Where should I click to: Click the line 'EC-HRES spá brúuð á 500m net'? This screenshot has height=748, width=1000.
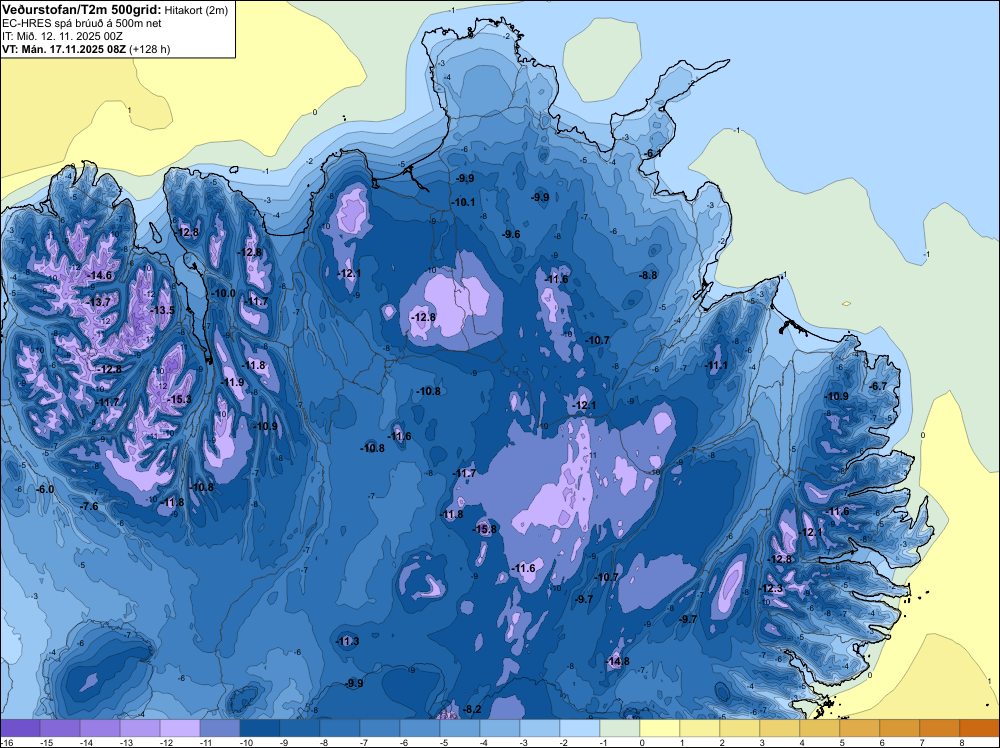[82, 24]
